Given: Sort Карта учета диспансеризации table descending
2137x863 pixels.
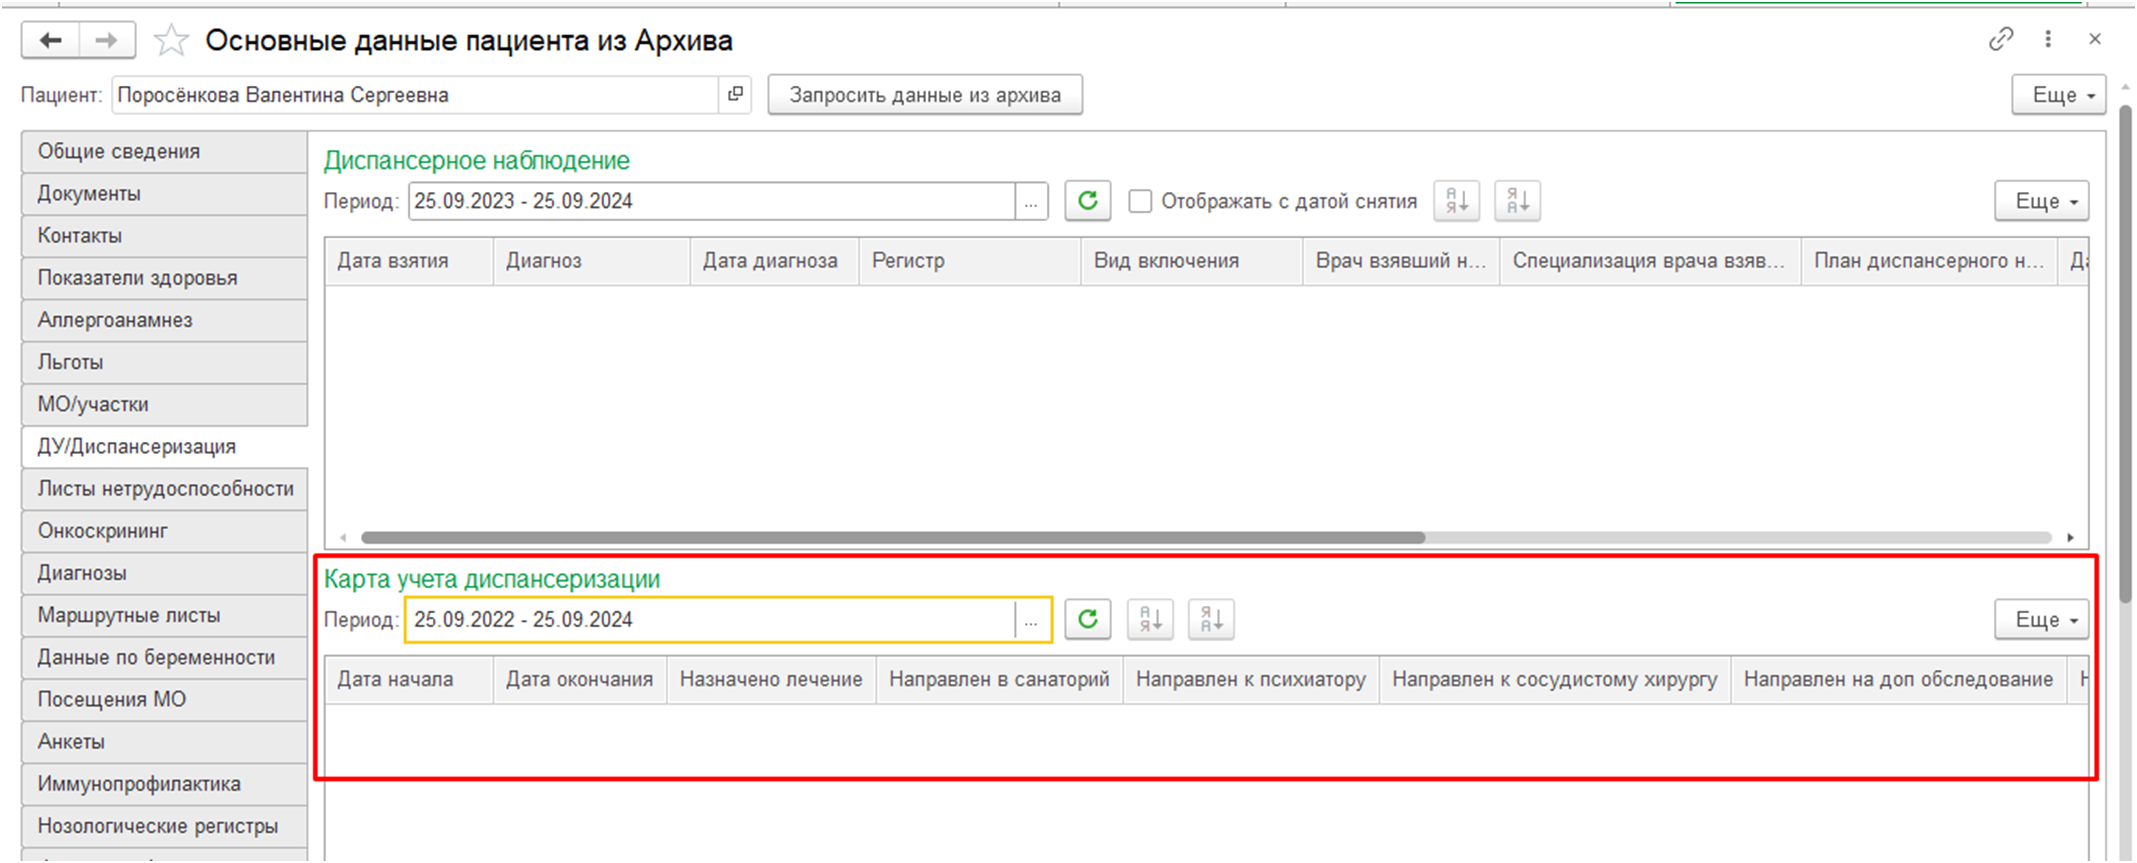Looking at the screenshot, I should point(1211,620).
